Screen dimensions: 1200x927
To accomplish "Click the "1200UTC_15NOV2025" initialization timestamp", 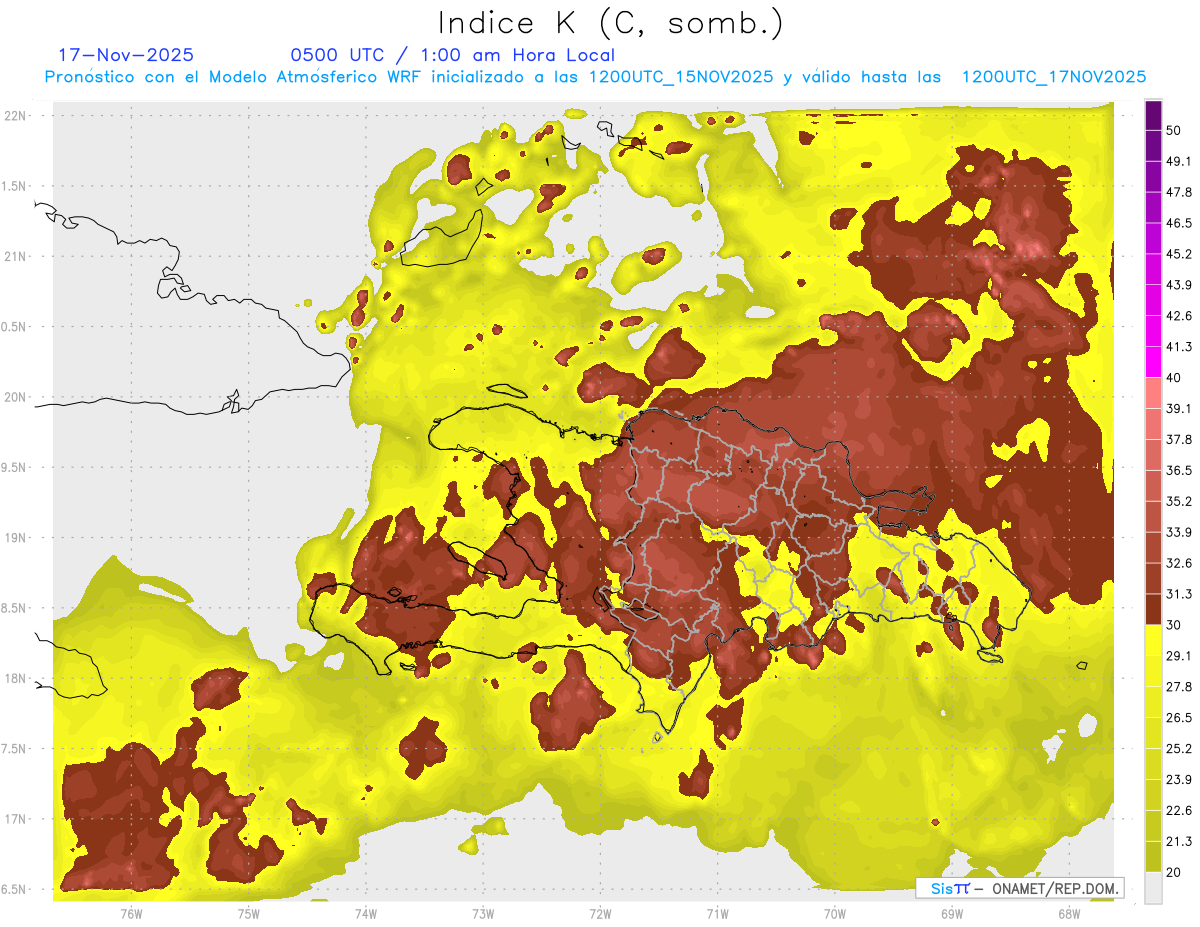I will tap(680, 77).
